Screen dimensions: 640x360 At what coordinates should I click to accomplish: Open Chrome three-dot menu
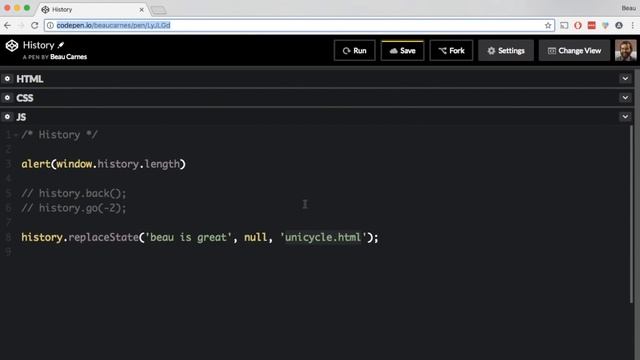coord(633,25)
